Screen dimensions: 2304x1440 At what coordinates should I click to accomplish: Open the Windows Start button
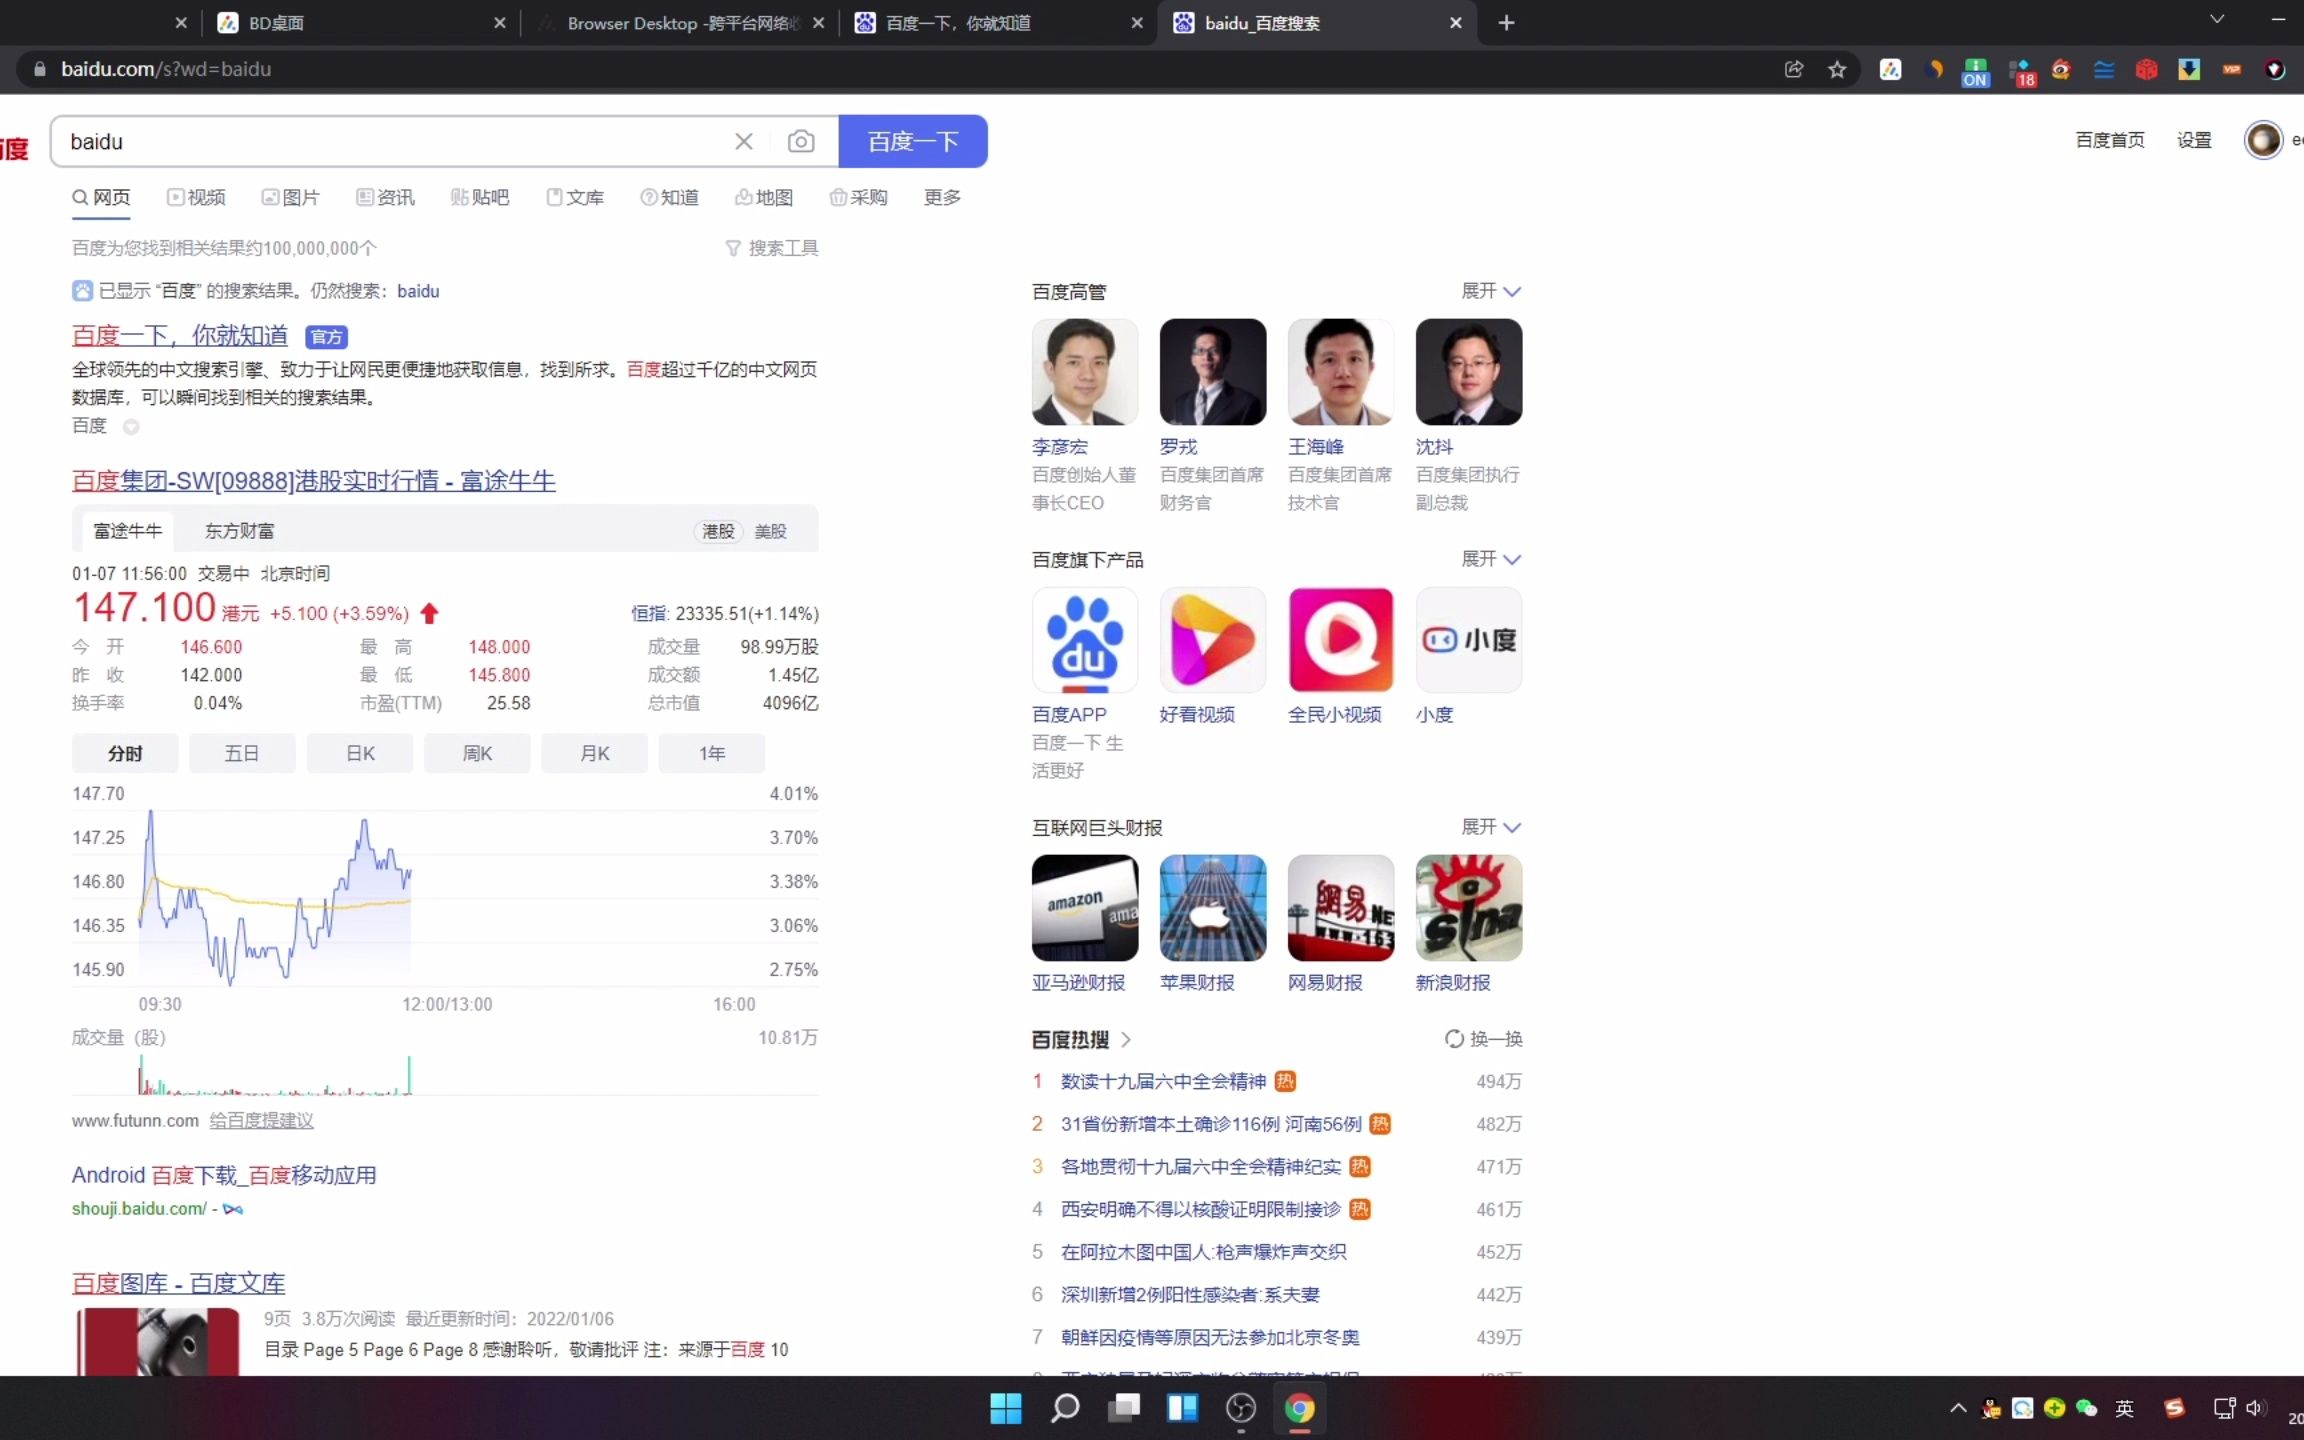[x=1006, y=1408]
